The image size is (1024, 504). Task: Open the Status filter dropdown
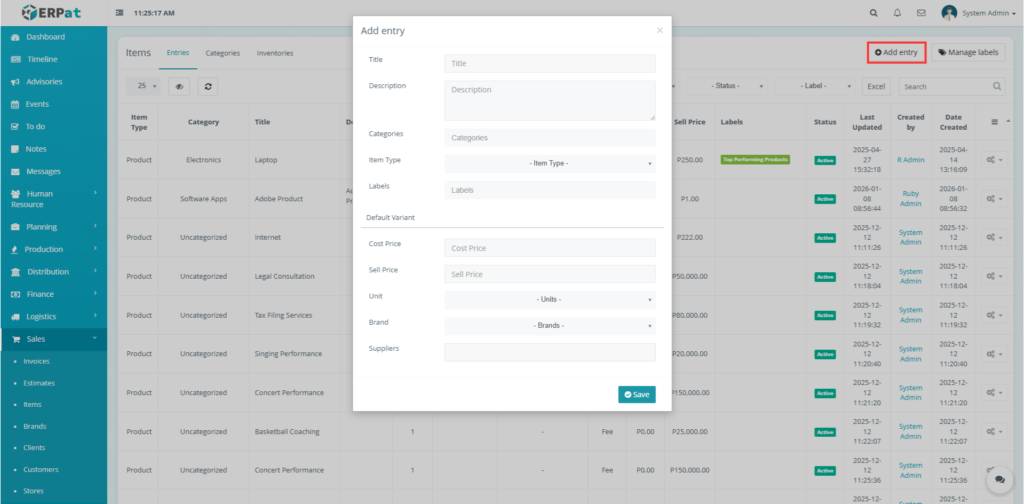(728, 86)
